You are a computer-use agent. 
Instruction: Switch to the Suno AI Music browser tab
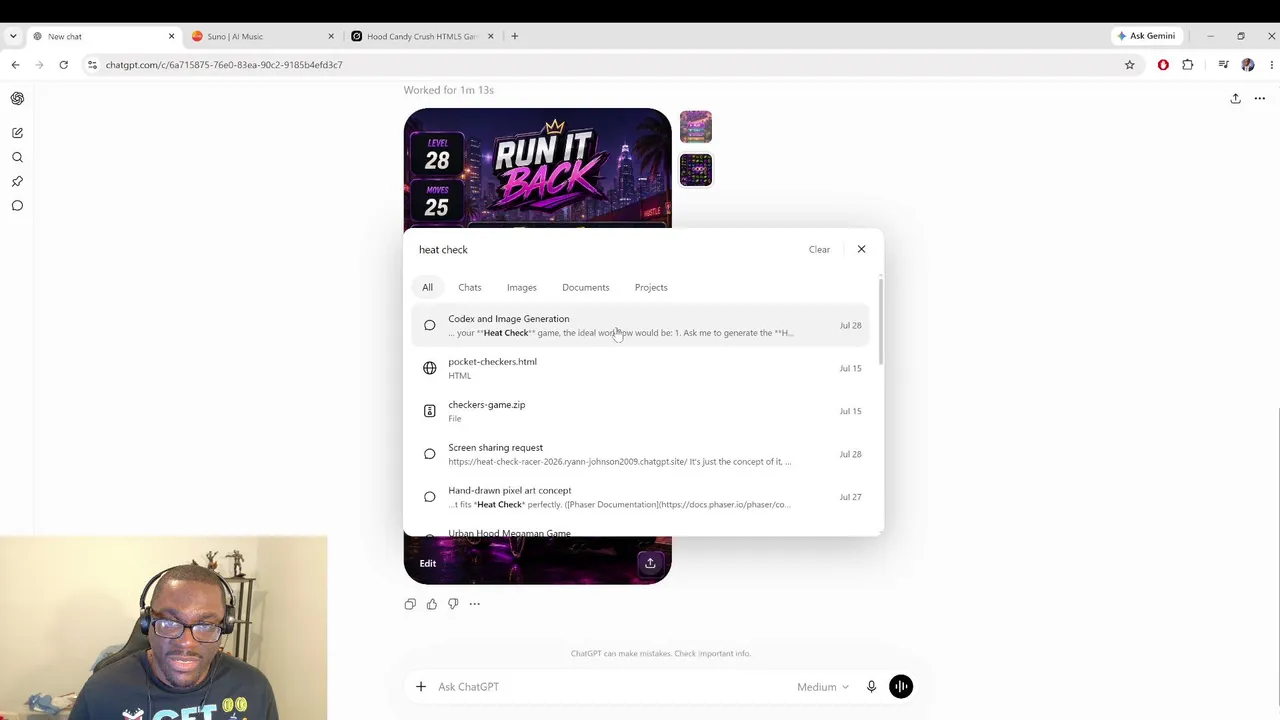click(263, 36)
